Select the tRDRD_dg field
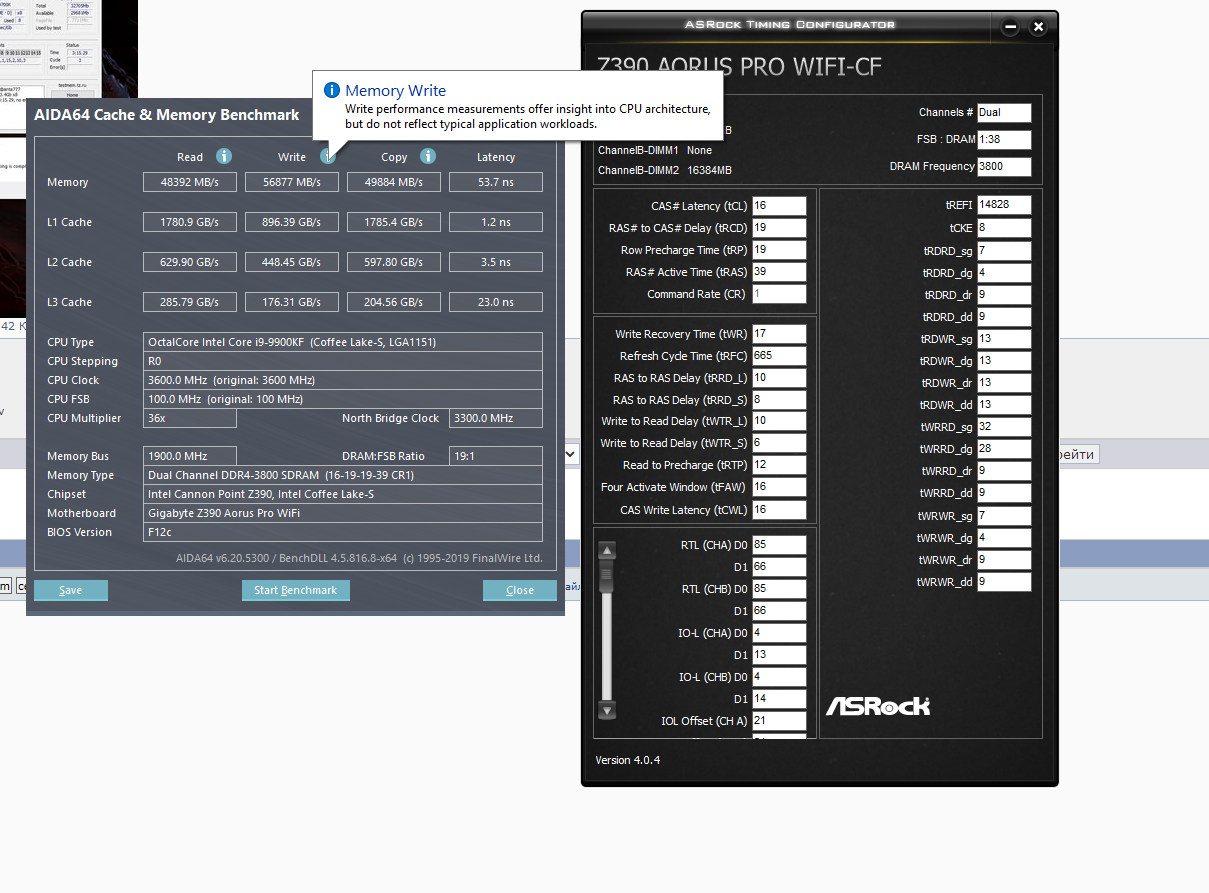Image resolution: width=1209 pixels, height=893 pixels. click(x=1004, y=273)
